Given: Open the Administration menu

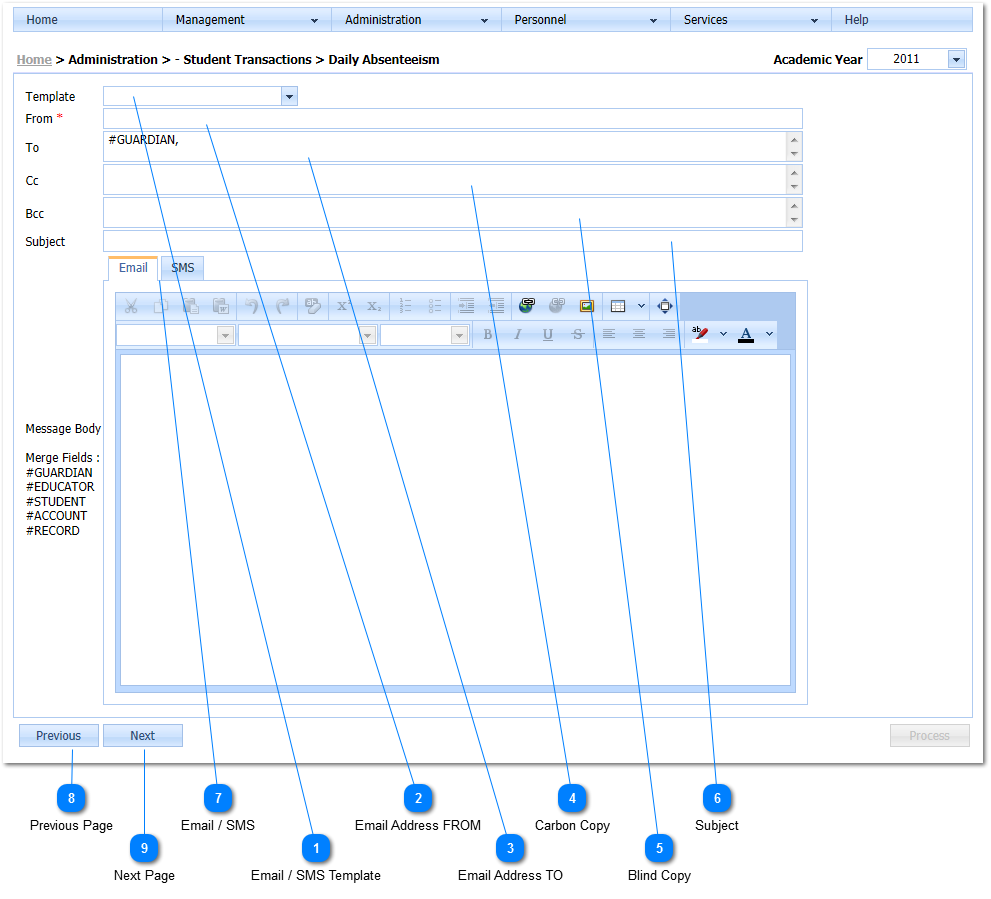Looking at the screenshot, I should (416, 20).
